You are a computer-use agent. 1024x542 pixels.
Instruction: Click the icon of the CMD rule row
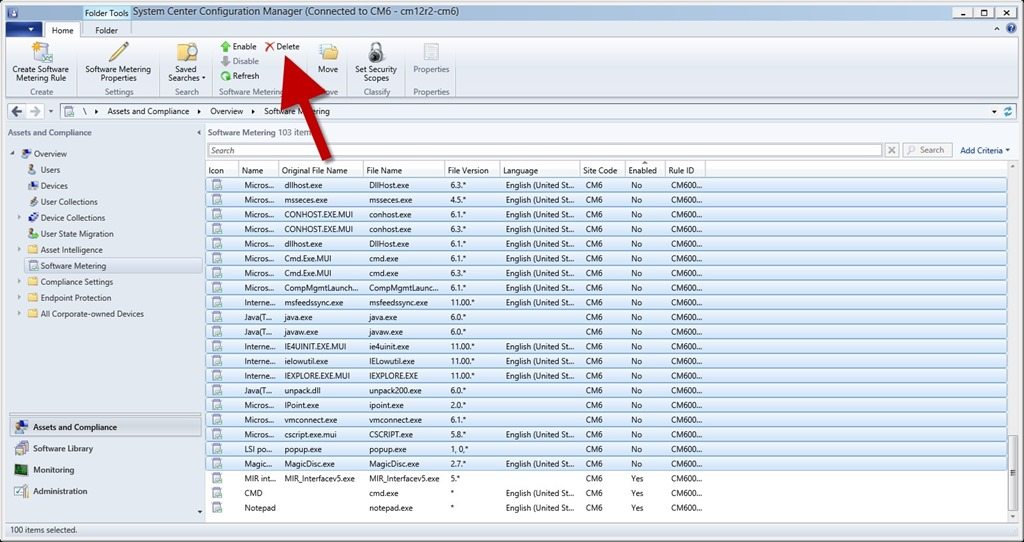216,493
